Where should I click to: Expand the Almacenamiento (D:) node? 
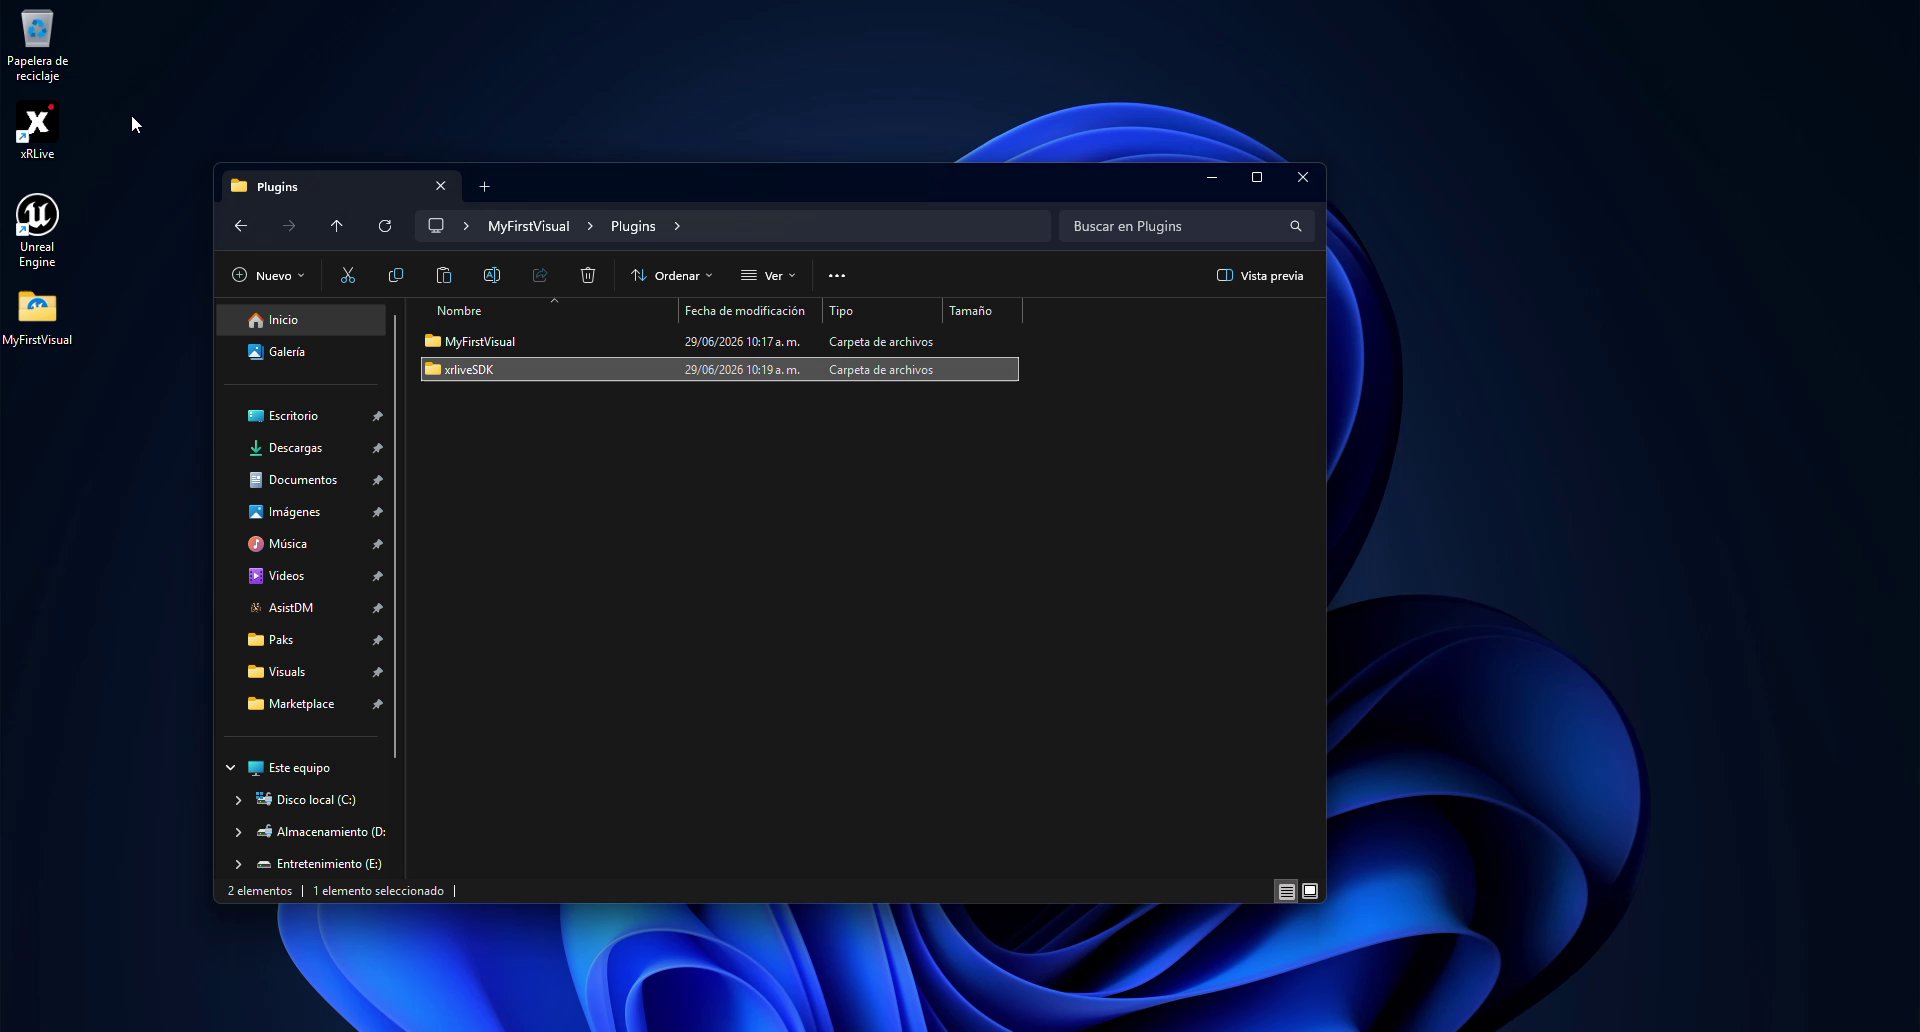click(x=239, y=832)
